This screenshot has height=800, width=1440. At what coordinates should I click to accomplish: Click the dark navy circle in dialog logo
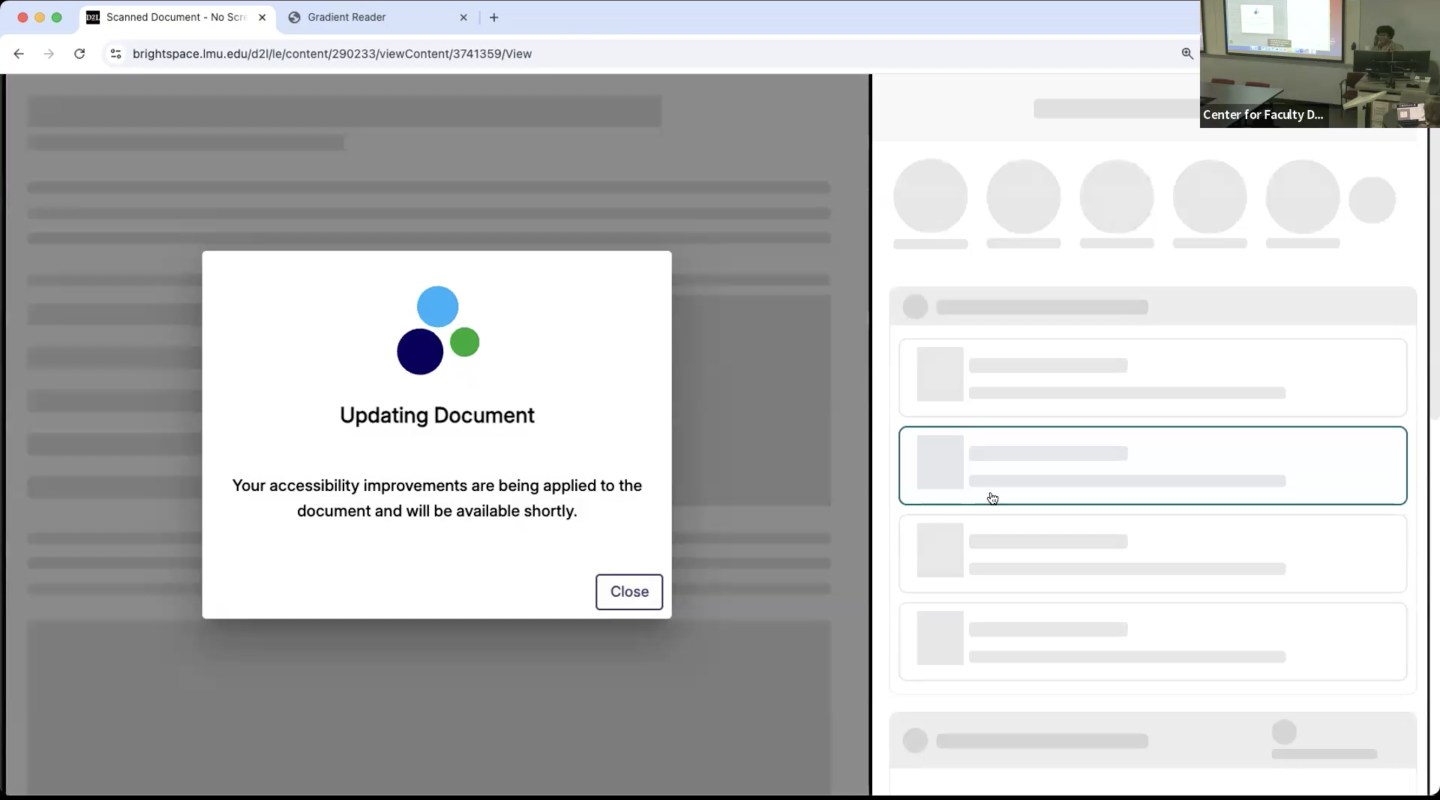point(420,352)
